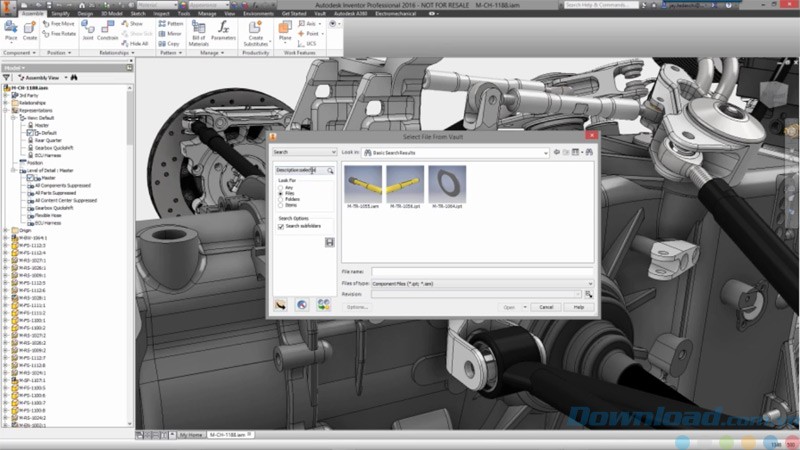Uncheck the Search subfolders checkbox
The height and width of the screenshot is (450, 800).
[281, 227]
